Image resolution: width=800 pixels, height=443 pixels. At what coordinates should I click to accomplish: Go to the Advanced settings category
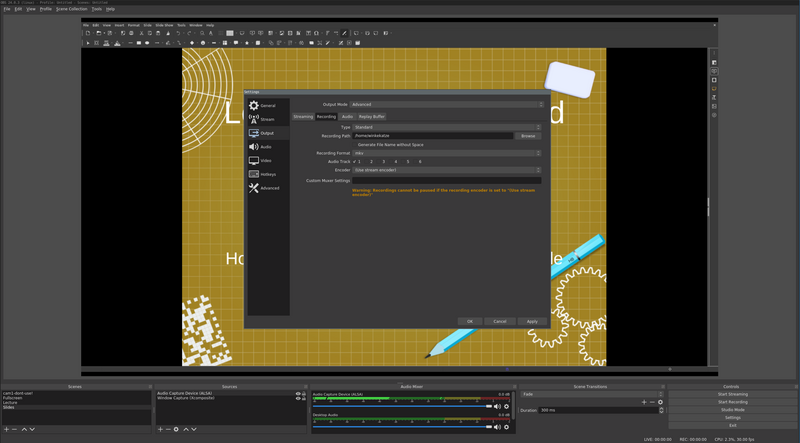[x=268, y=188]
